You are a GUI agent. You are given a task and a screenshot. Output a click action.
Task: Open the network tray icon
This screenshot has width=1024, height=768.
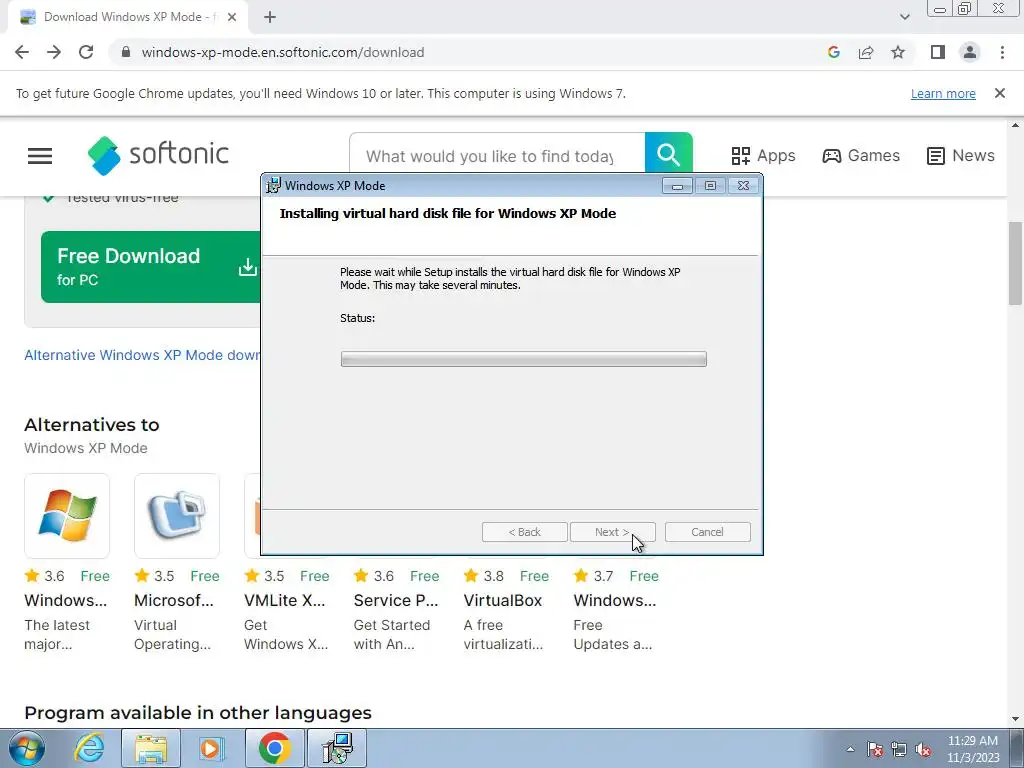[x=899, y=749]
